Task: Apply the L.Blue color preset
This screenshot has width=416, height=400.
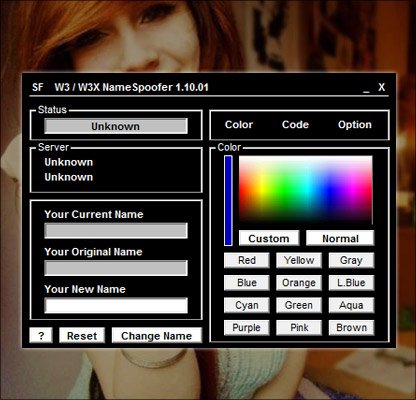Action: click(351, 283)
